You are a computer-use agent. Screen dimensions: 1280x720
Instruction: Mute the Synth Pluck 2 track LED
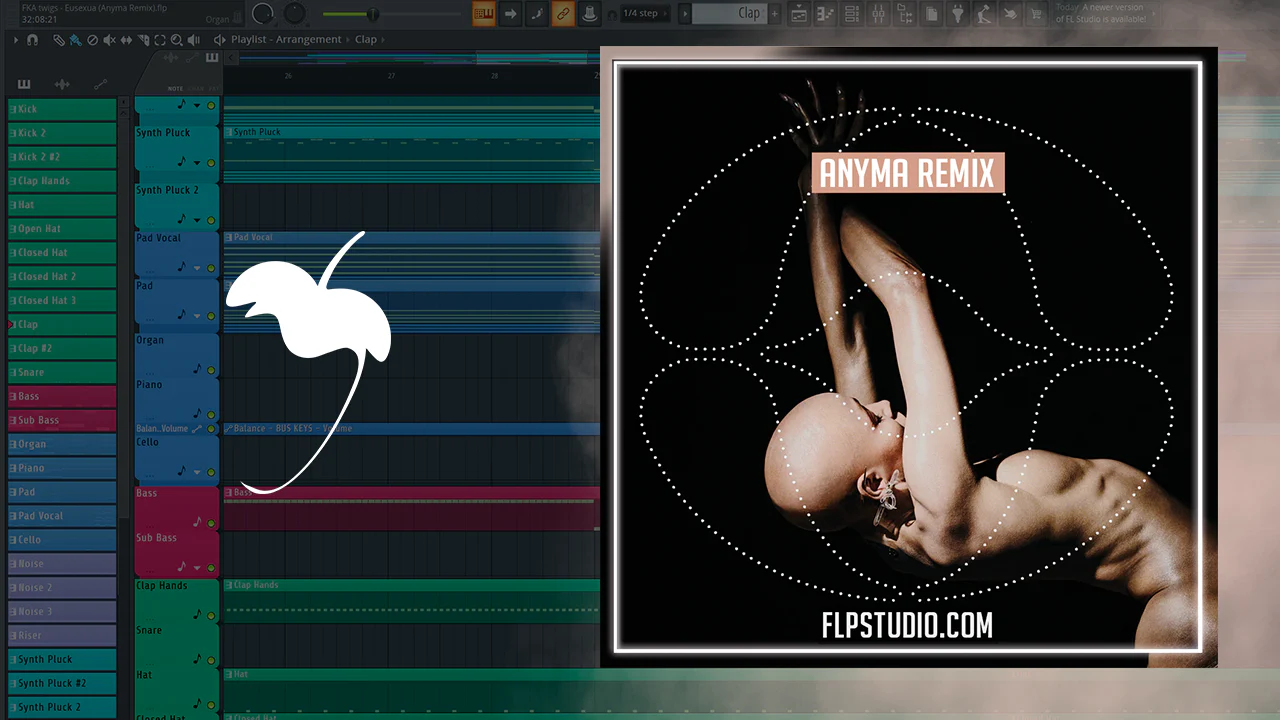(x=211, y=220)
